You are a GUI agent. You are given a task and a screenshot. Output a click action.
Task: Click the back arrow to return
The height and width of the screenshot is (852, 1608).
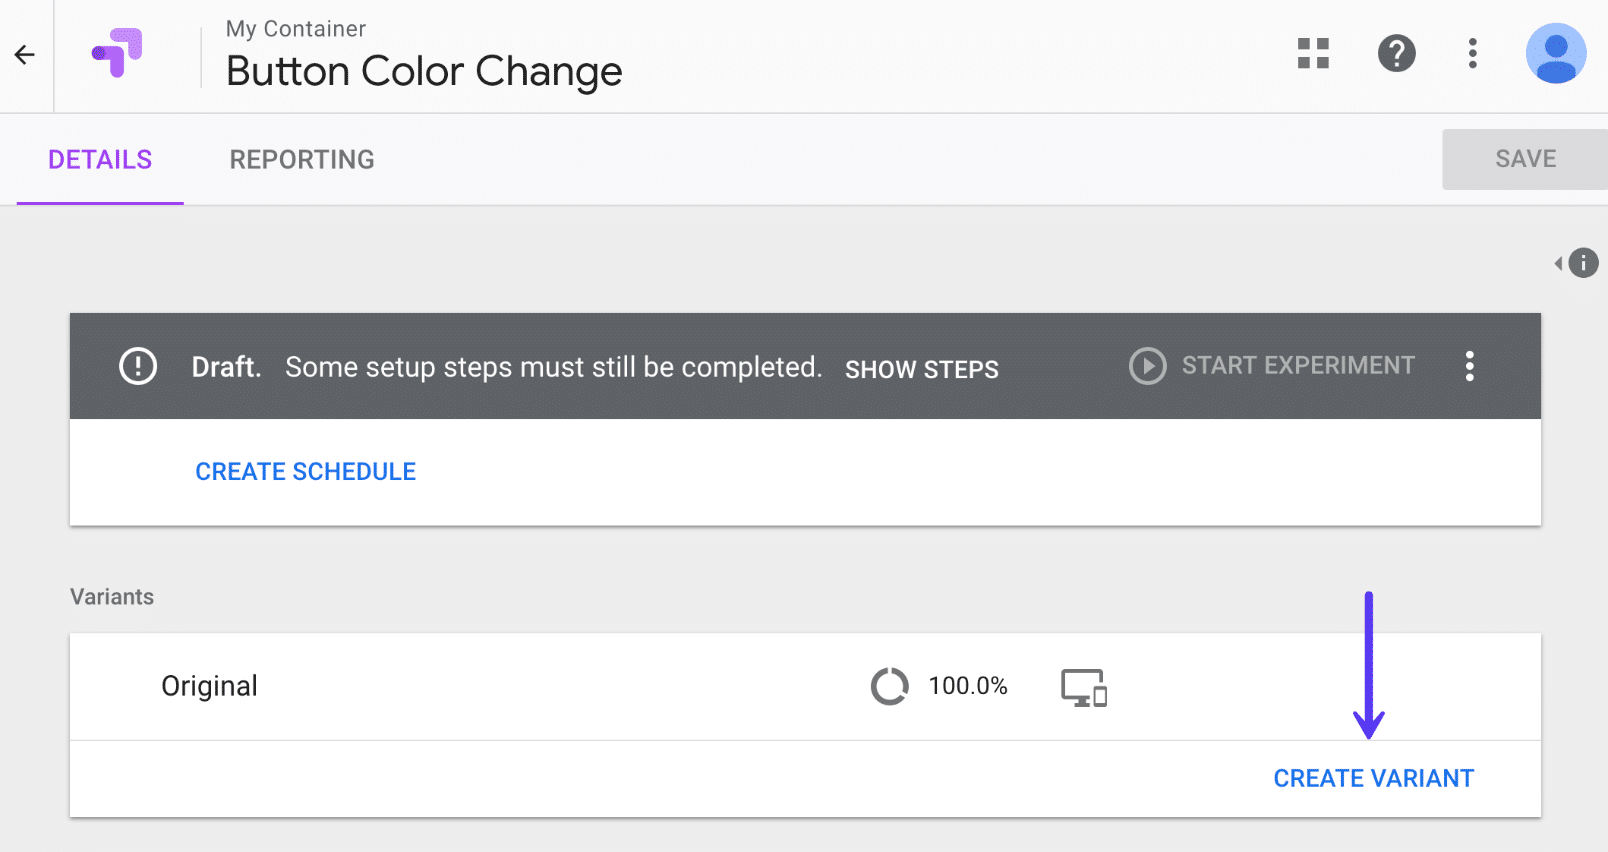pyautogui.click(x=24, y=55)
